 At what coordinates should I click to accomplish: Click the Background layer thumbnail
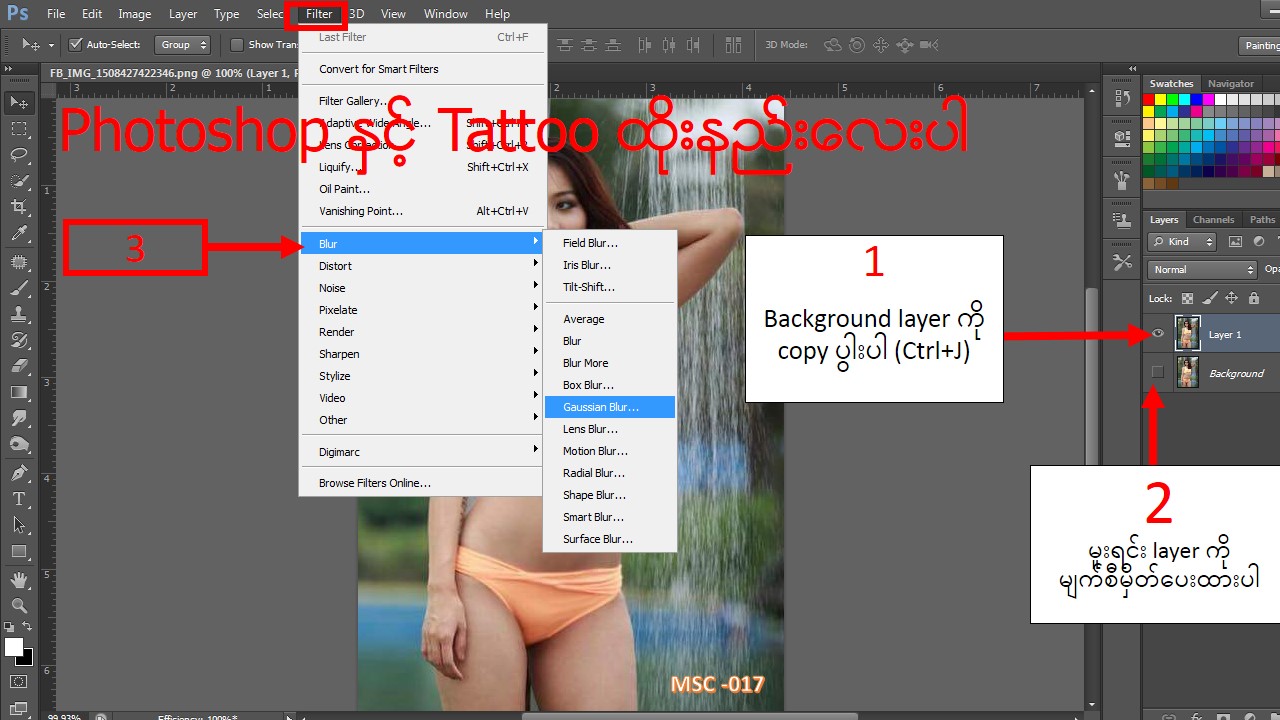tap(1187, 373)
